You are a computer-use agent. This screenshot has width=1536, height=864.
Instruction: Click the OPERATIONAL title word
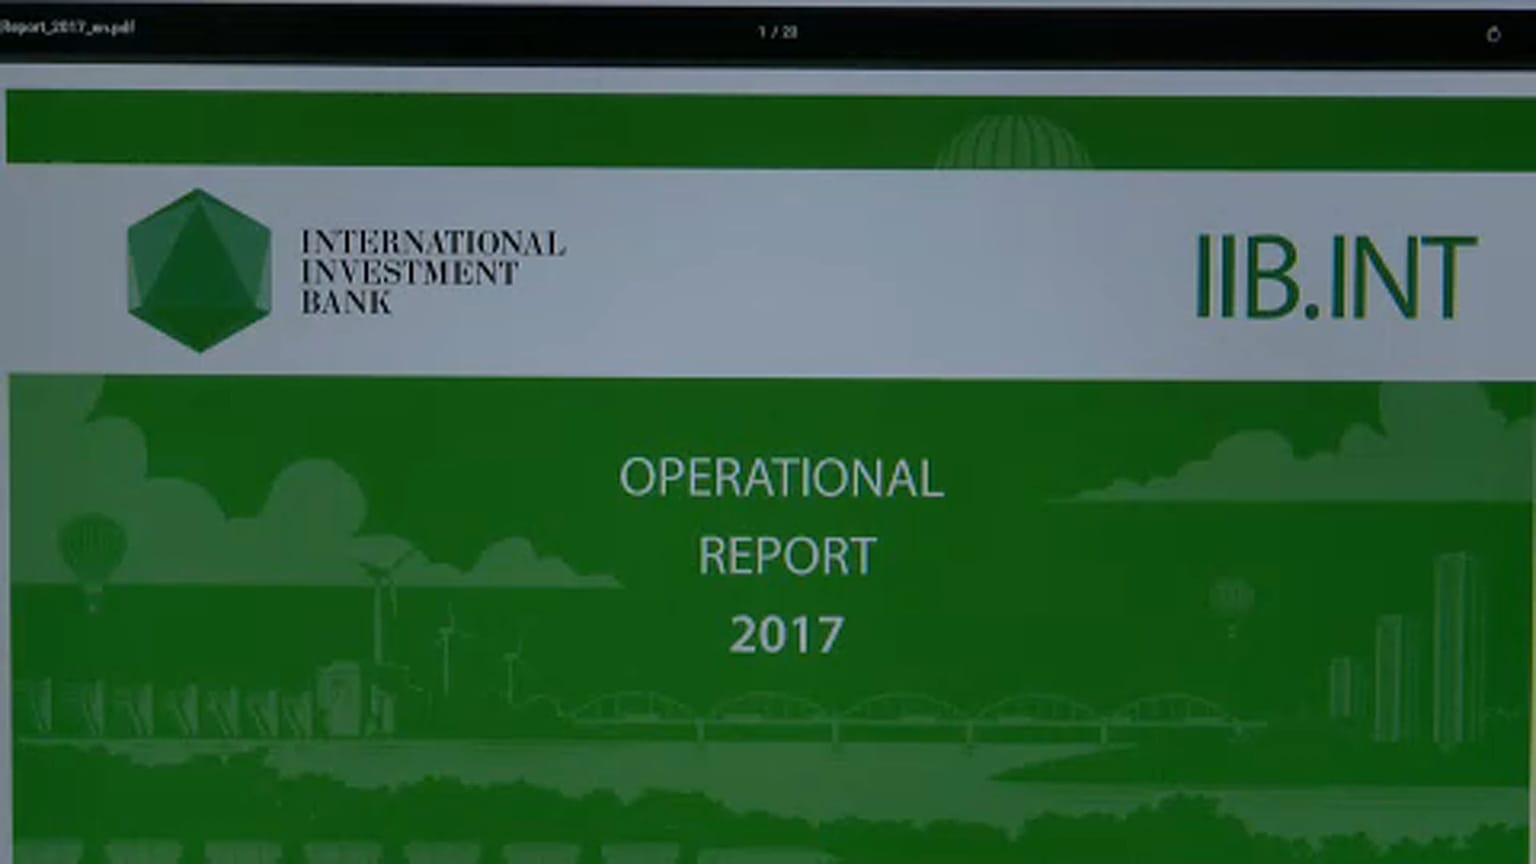point(781,478)
